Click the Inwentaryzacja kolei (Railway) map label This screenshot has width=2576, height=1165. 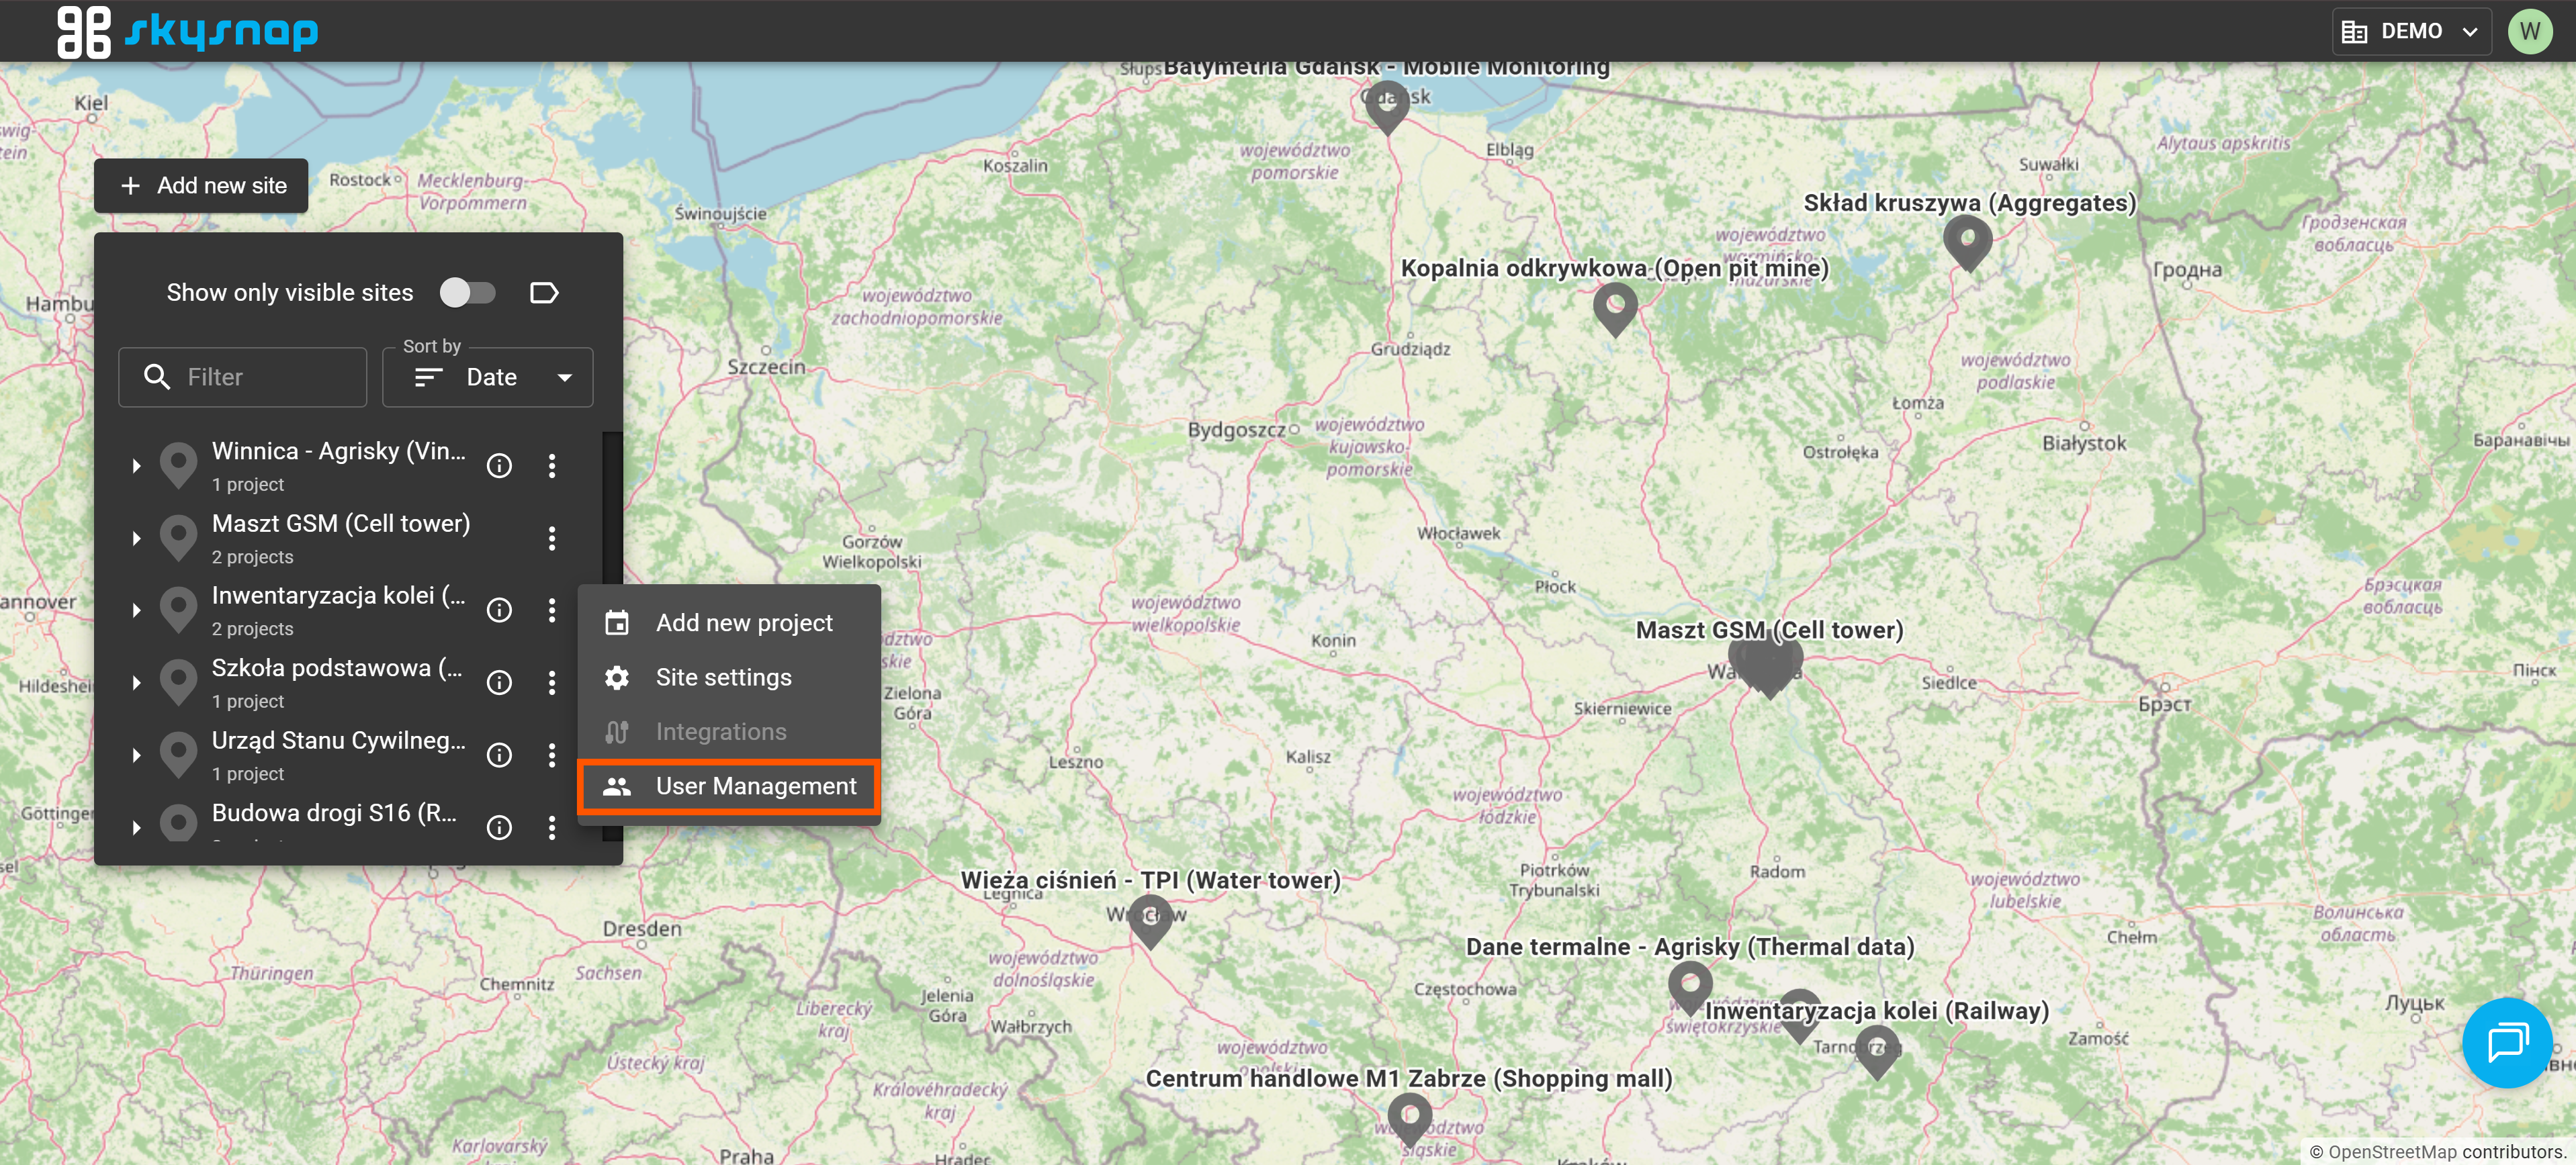[1876, 1011]
